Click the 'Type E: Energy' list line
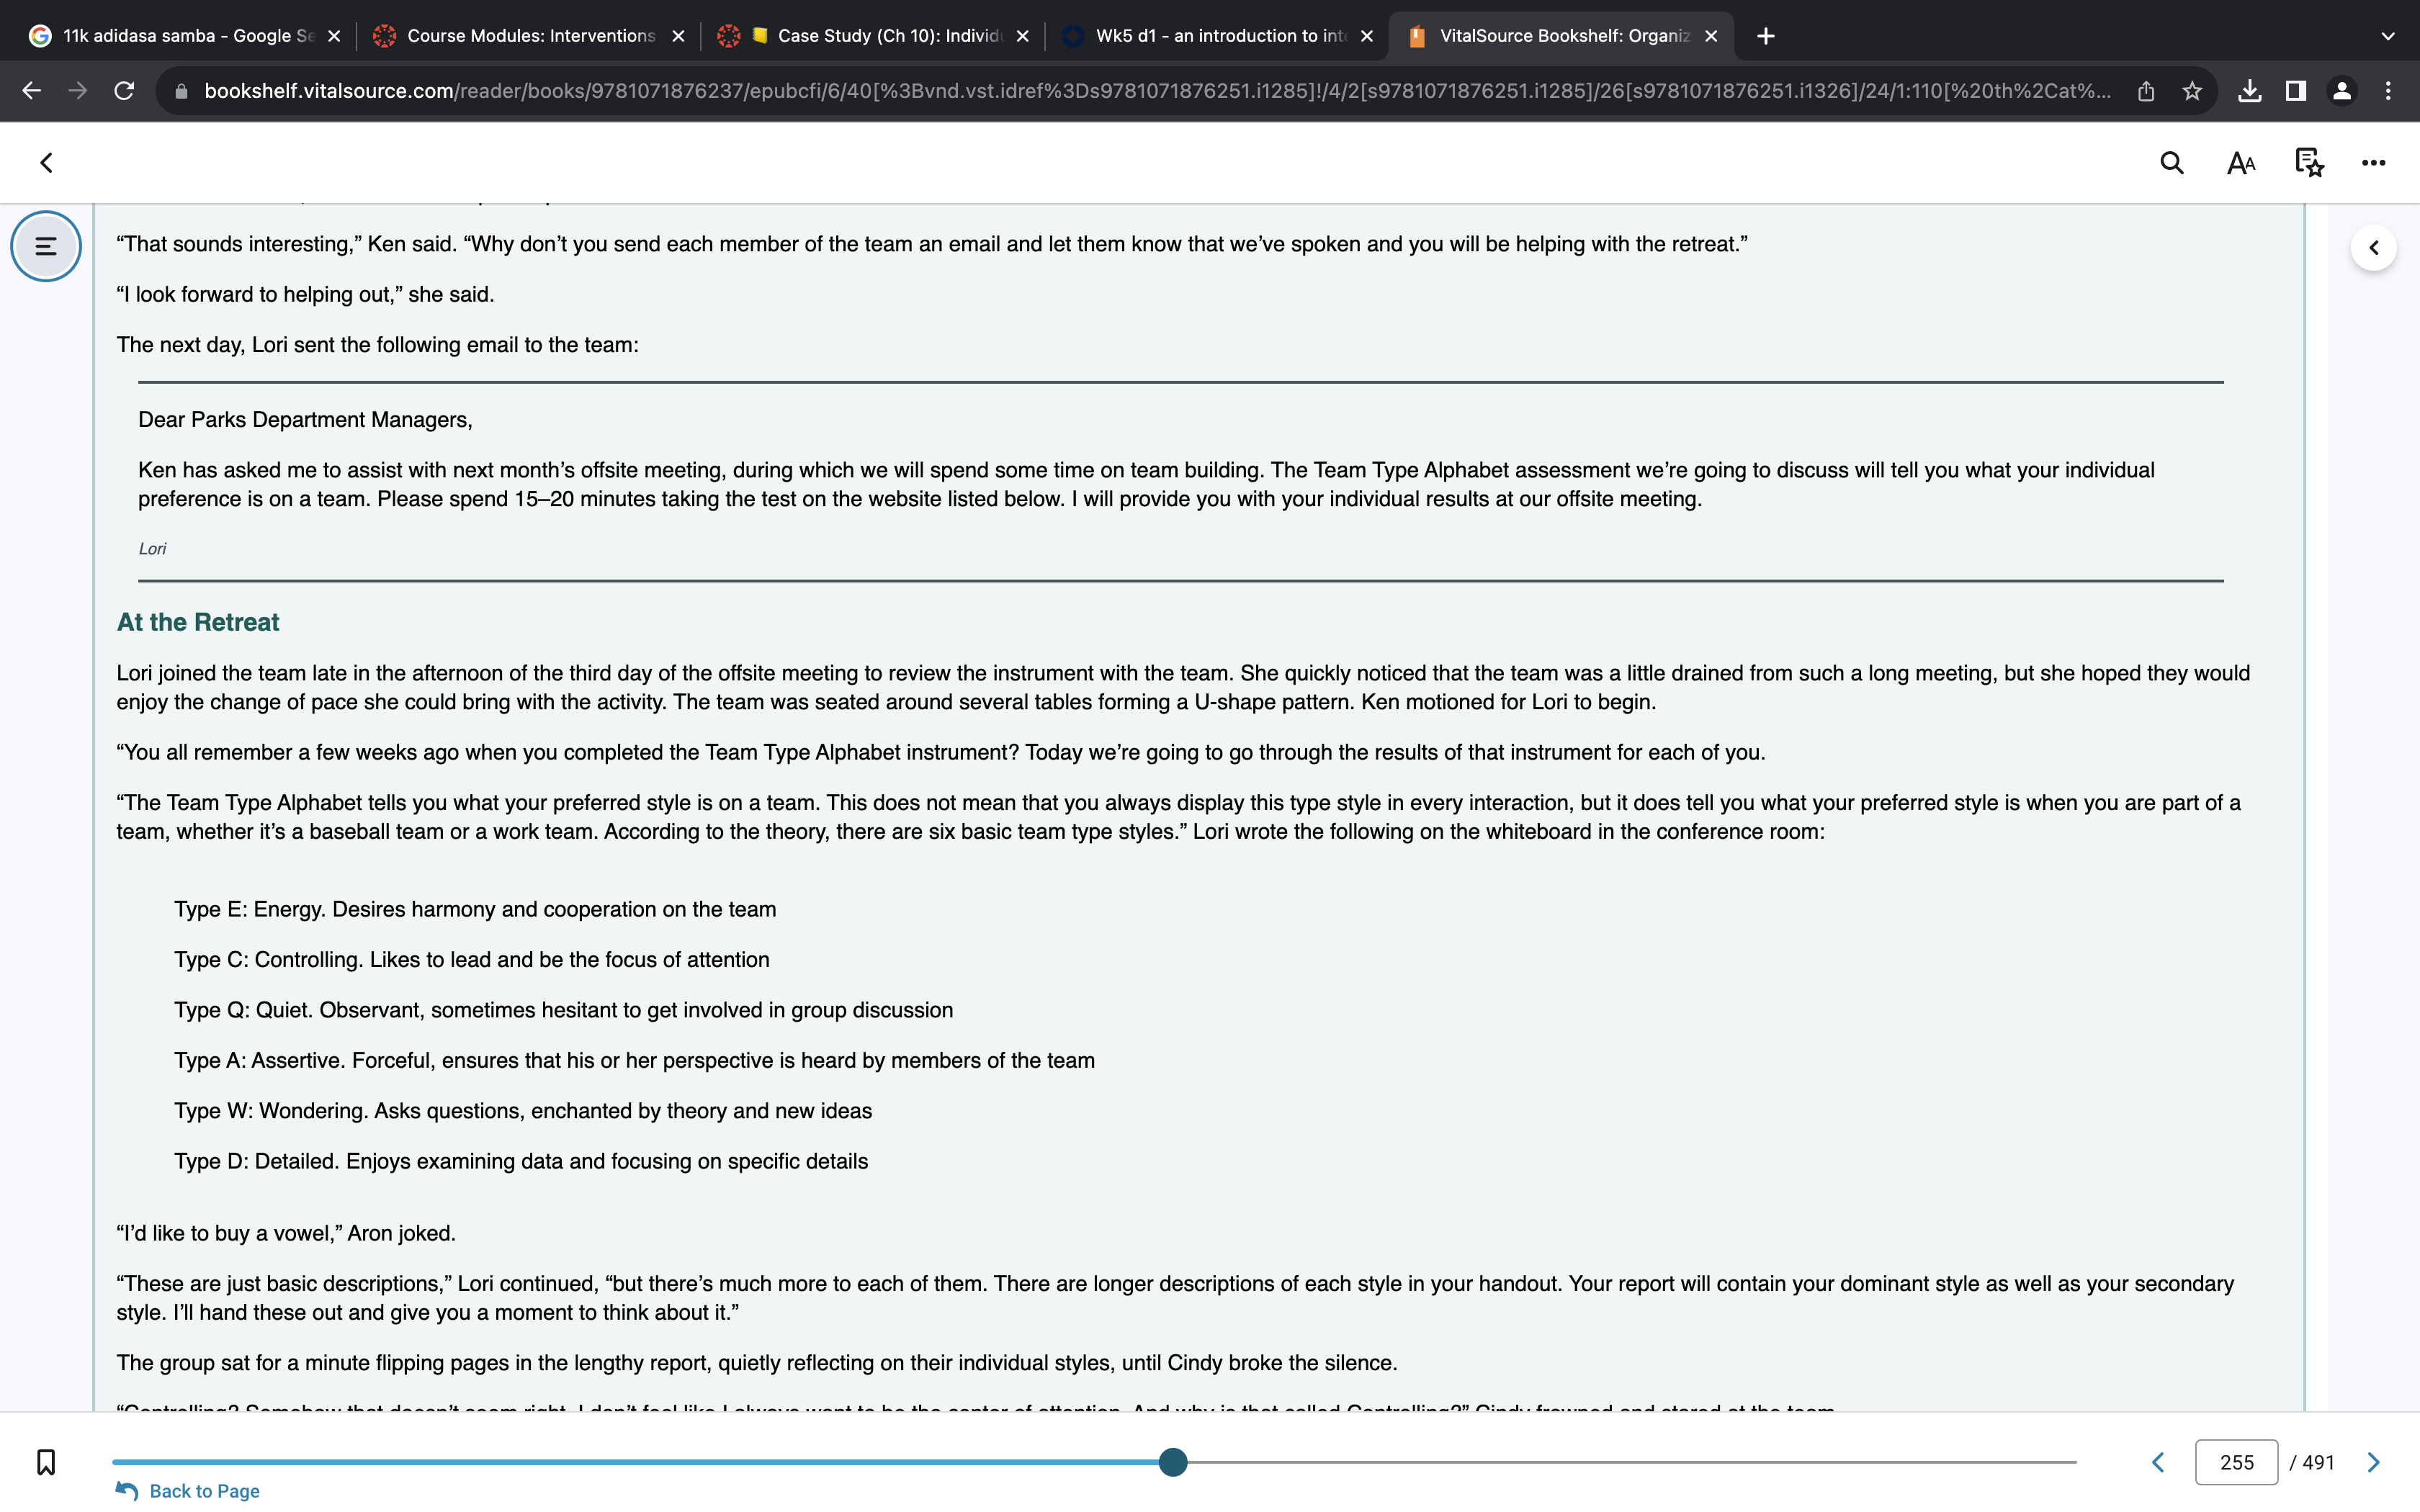This screenshot has height=1512, width=2420. pos(475,909)
